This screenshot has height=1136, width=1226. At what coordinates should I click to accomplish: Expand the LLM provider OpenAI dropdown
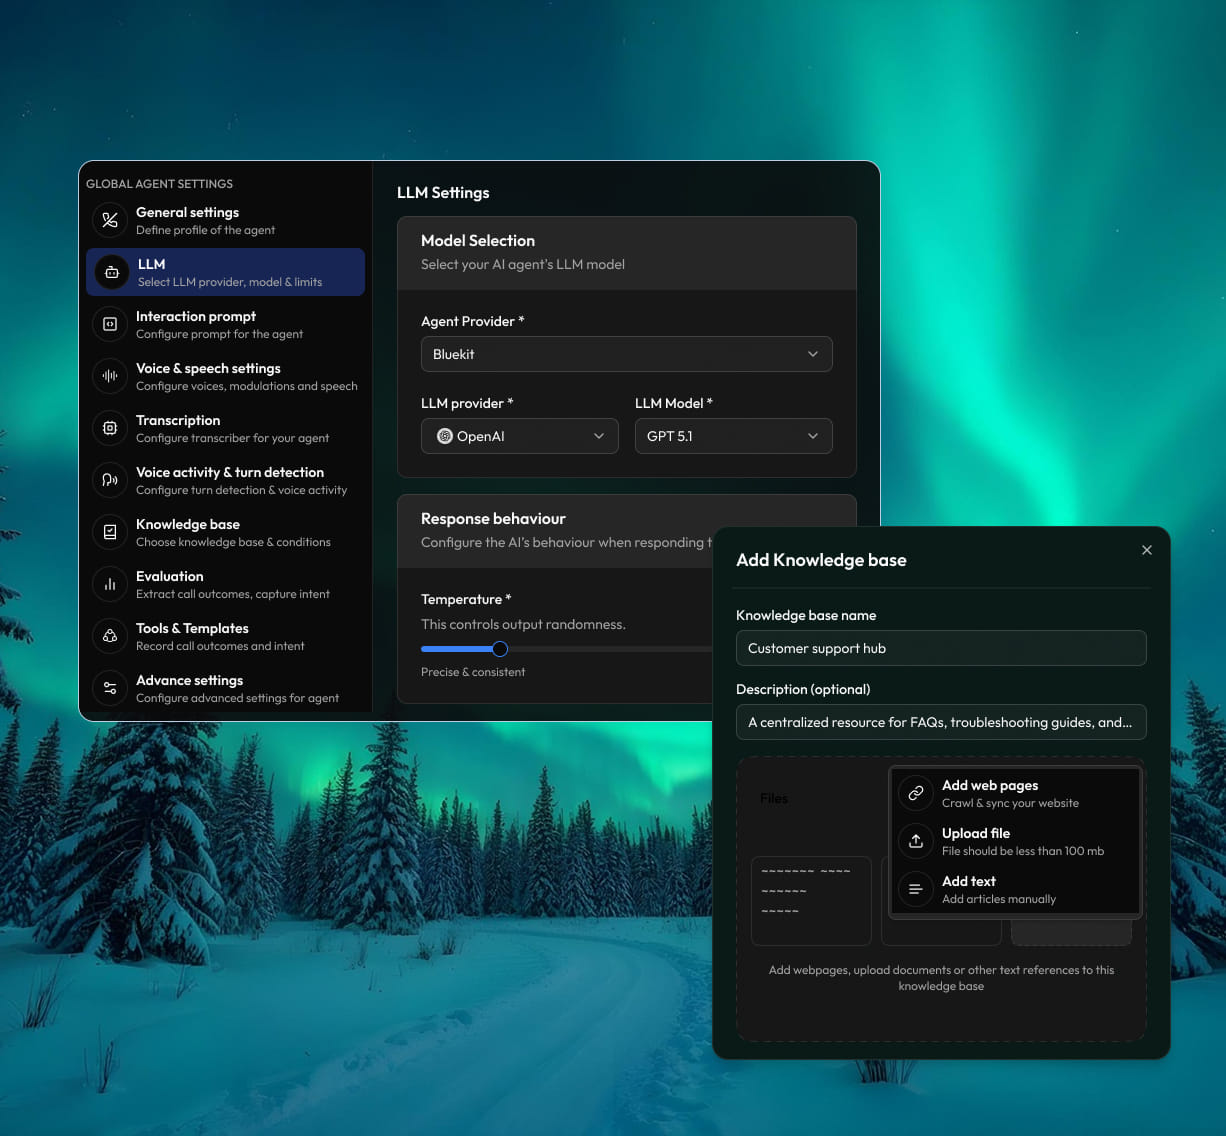click(x=519, y=436)
